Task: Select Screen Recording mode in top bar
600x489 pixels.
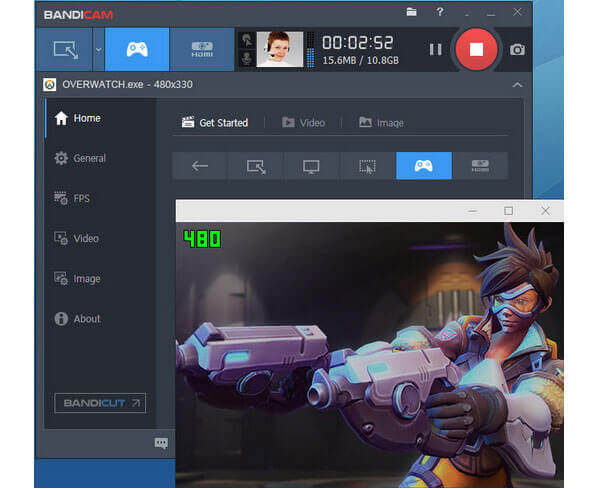Action: 65,50
